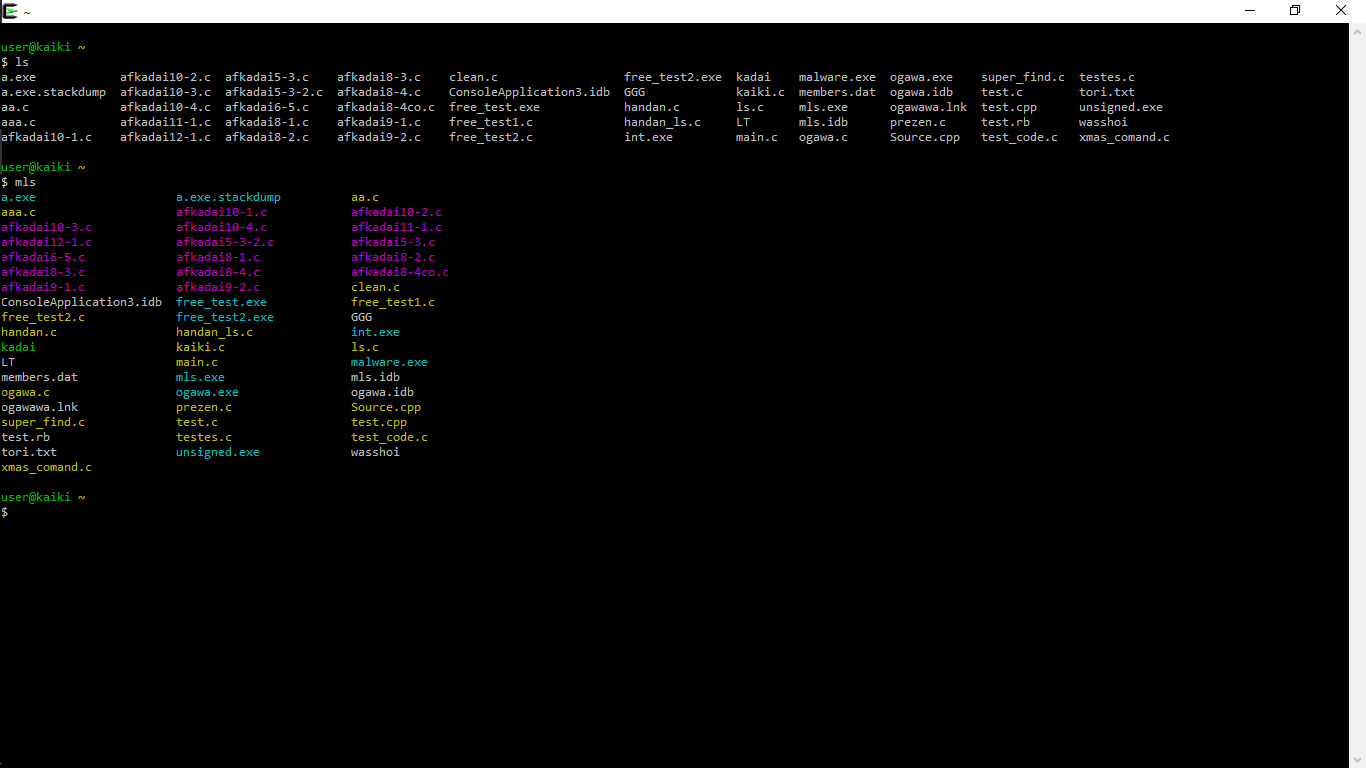Click the empty '$' prompt at the bottom

coord(4,512)
